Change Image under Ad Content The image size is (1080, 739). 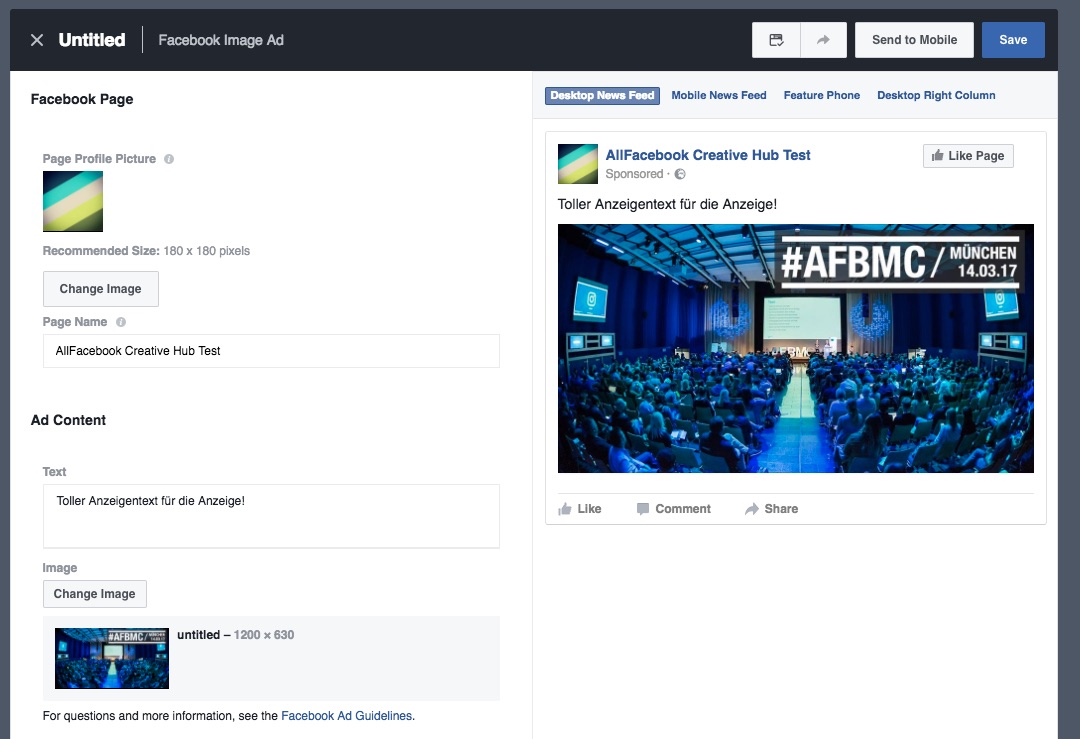94,594
